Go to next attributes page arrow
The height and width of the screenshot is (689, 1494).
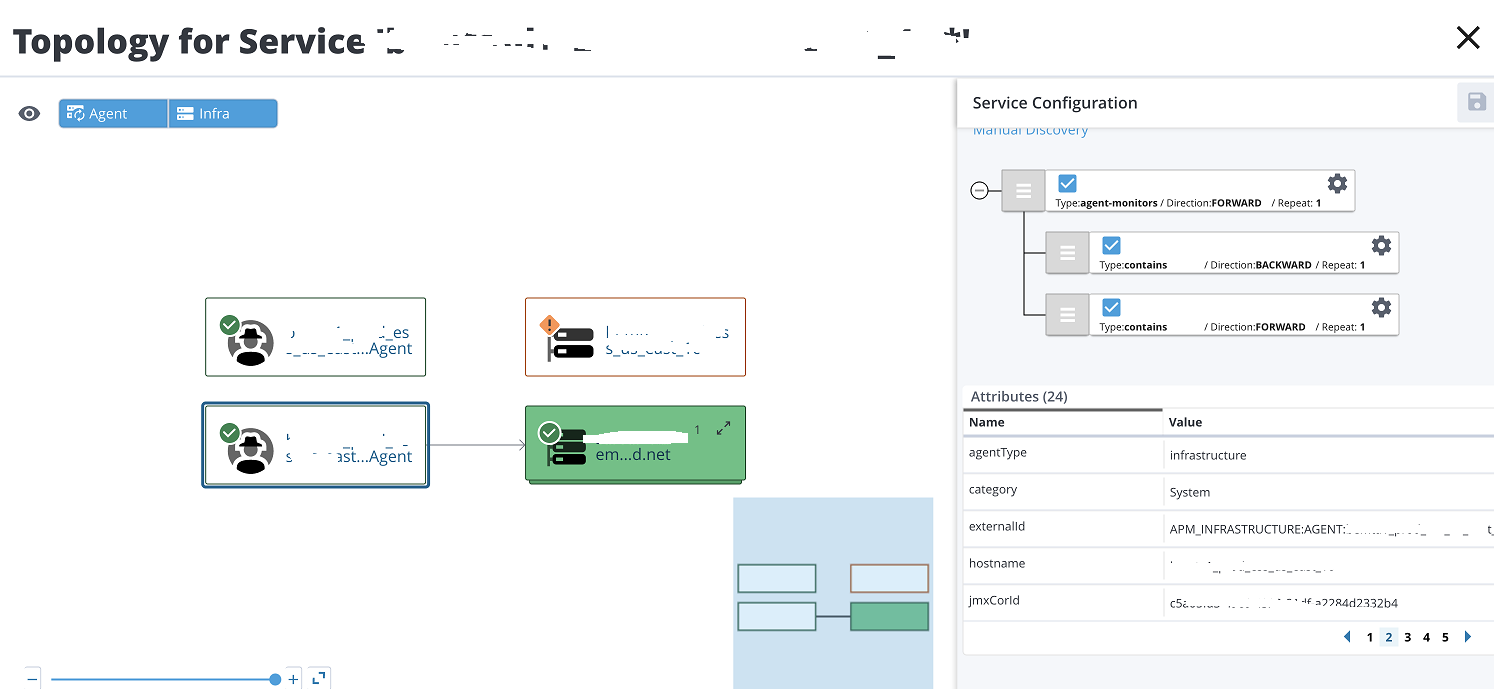pos(1468,637)
